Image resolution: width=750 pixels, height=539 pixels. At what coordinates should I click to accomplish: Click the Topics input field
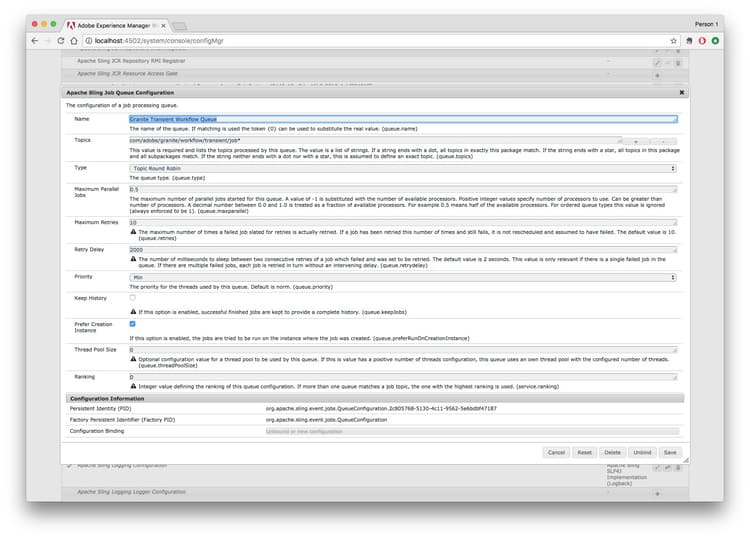[375, 141]
